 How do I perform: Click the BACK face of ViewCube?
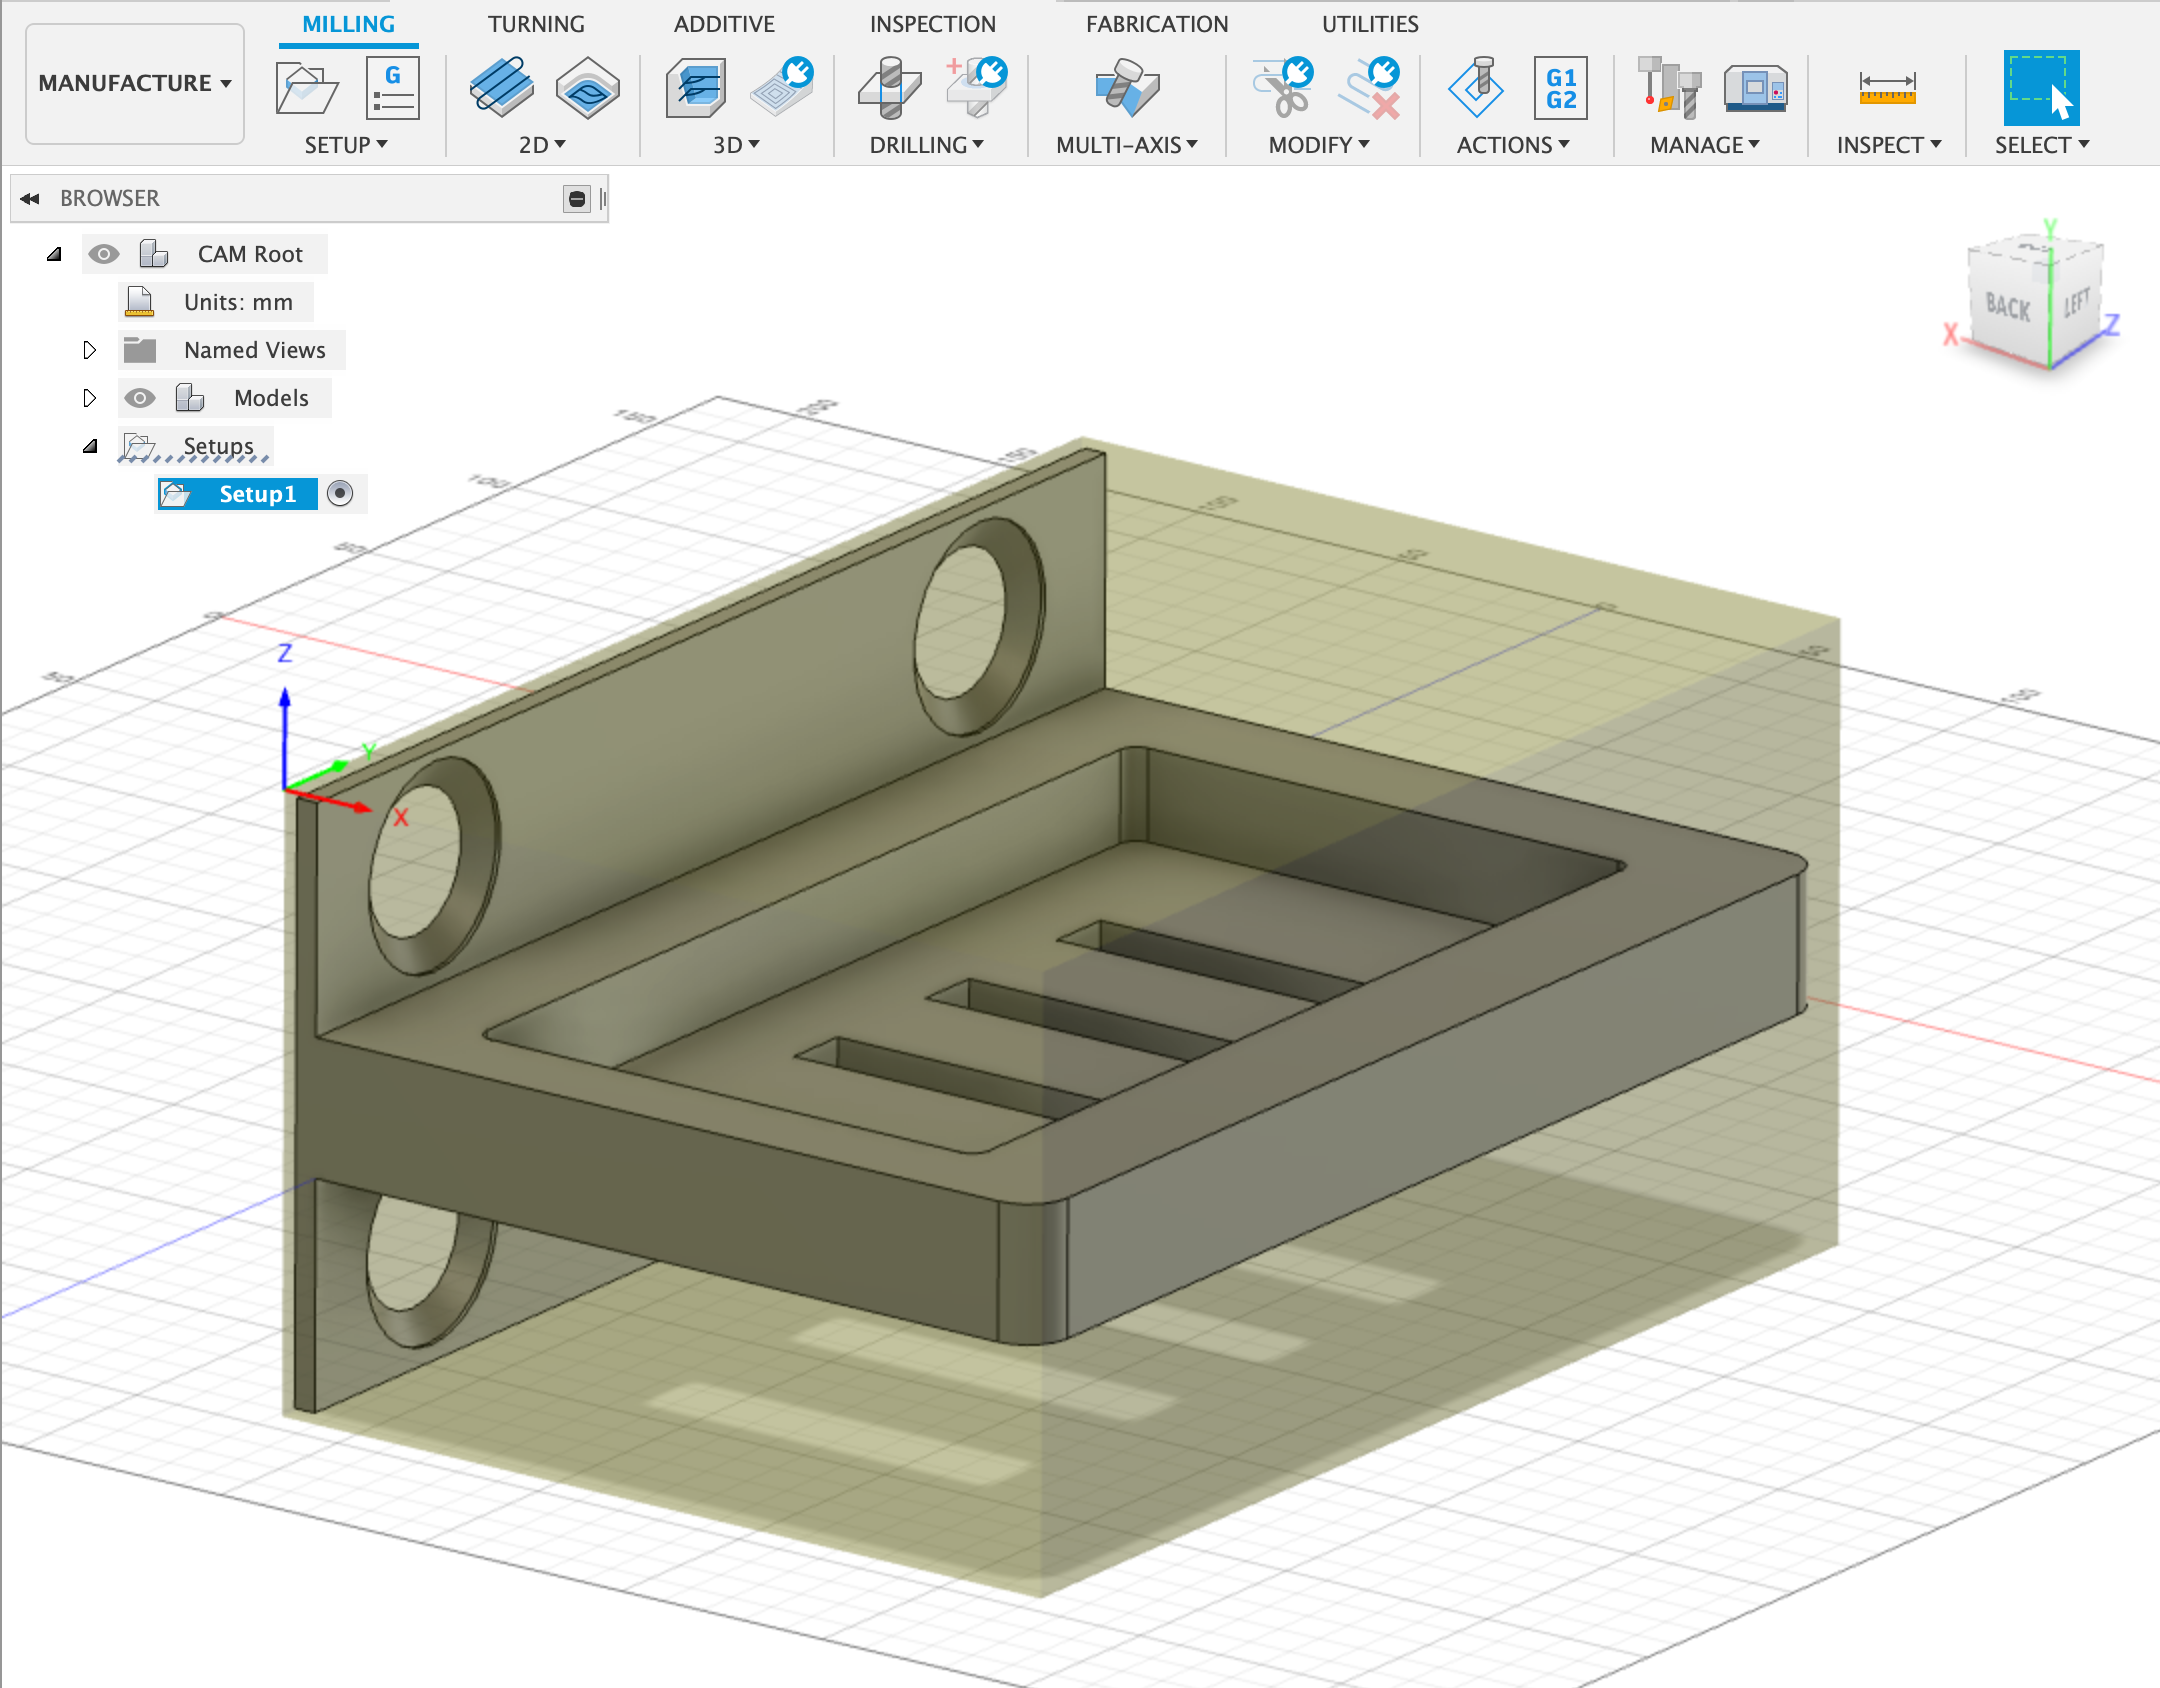pyautogui.click(x=2008, y=308)
